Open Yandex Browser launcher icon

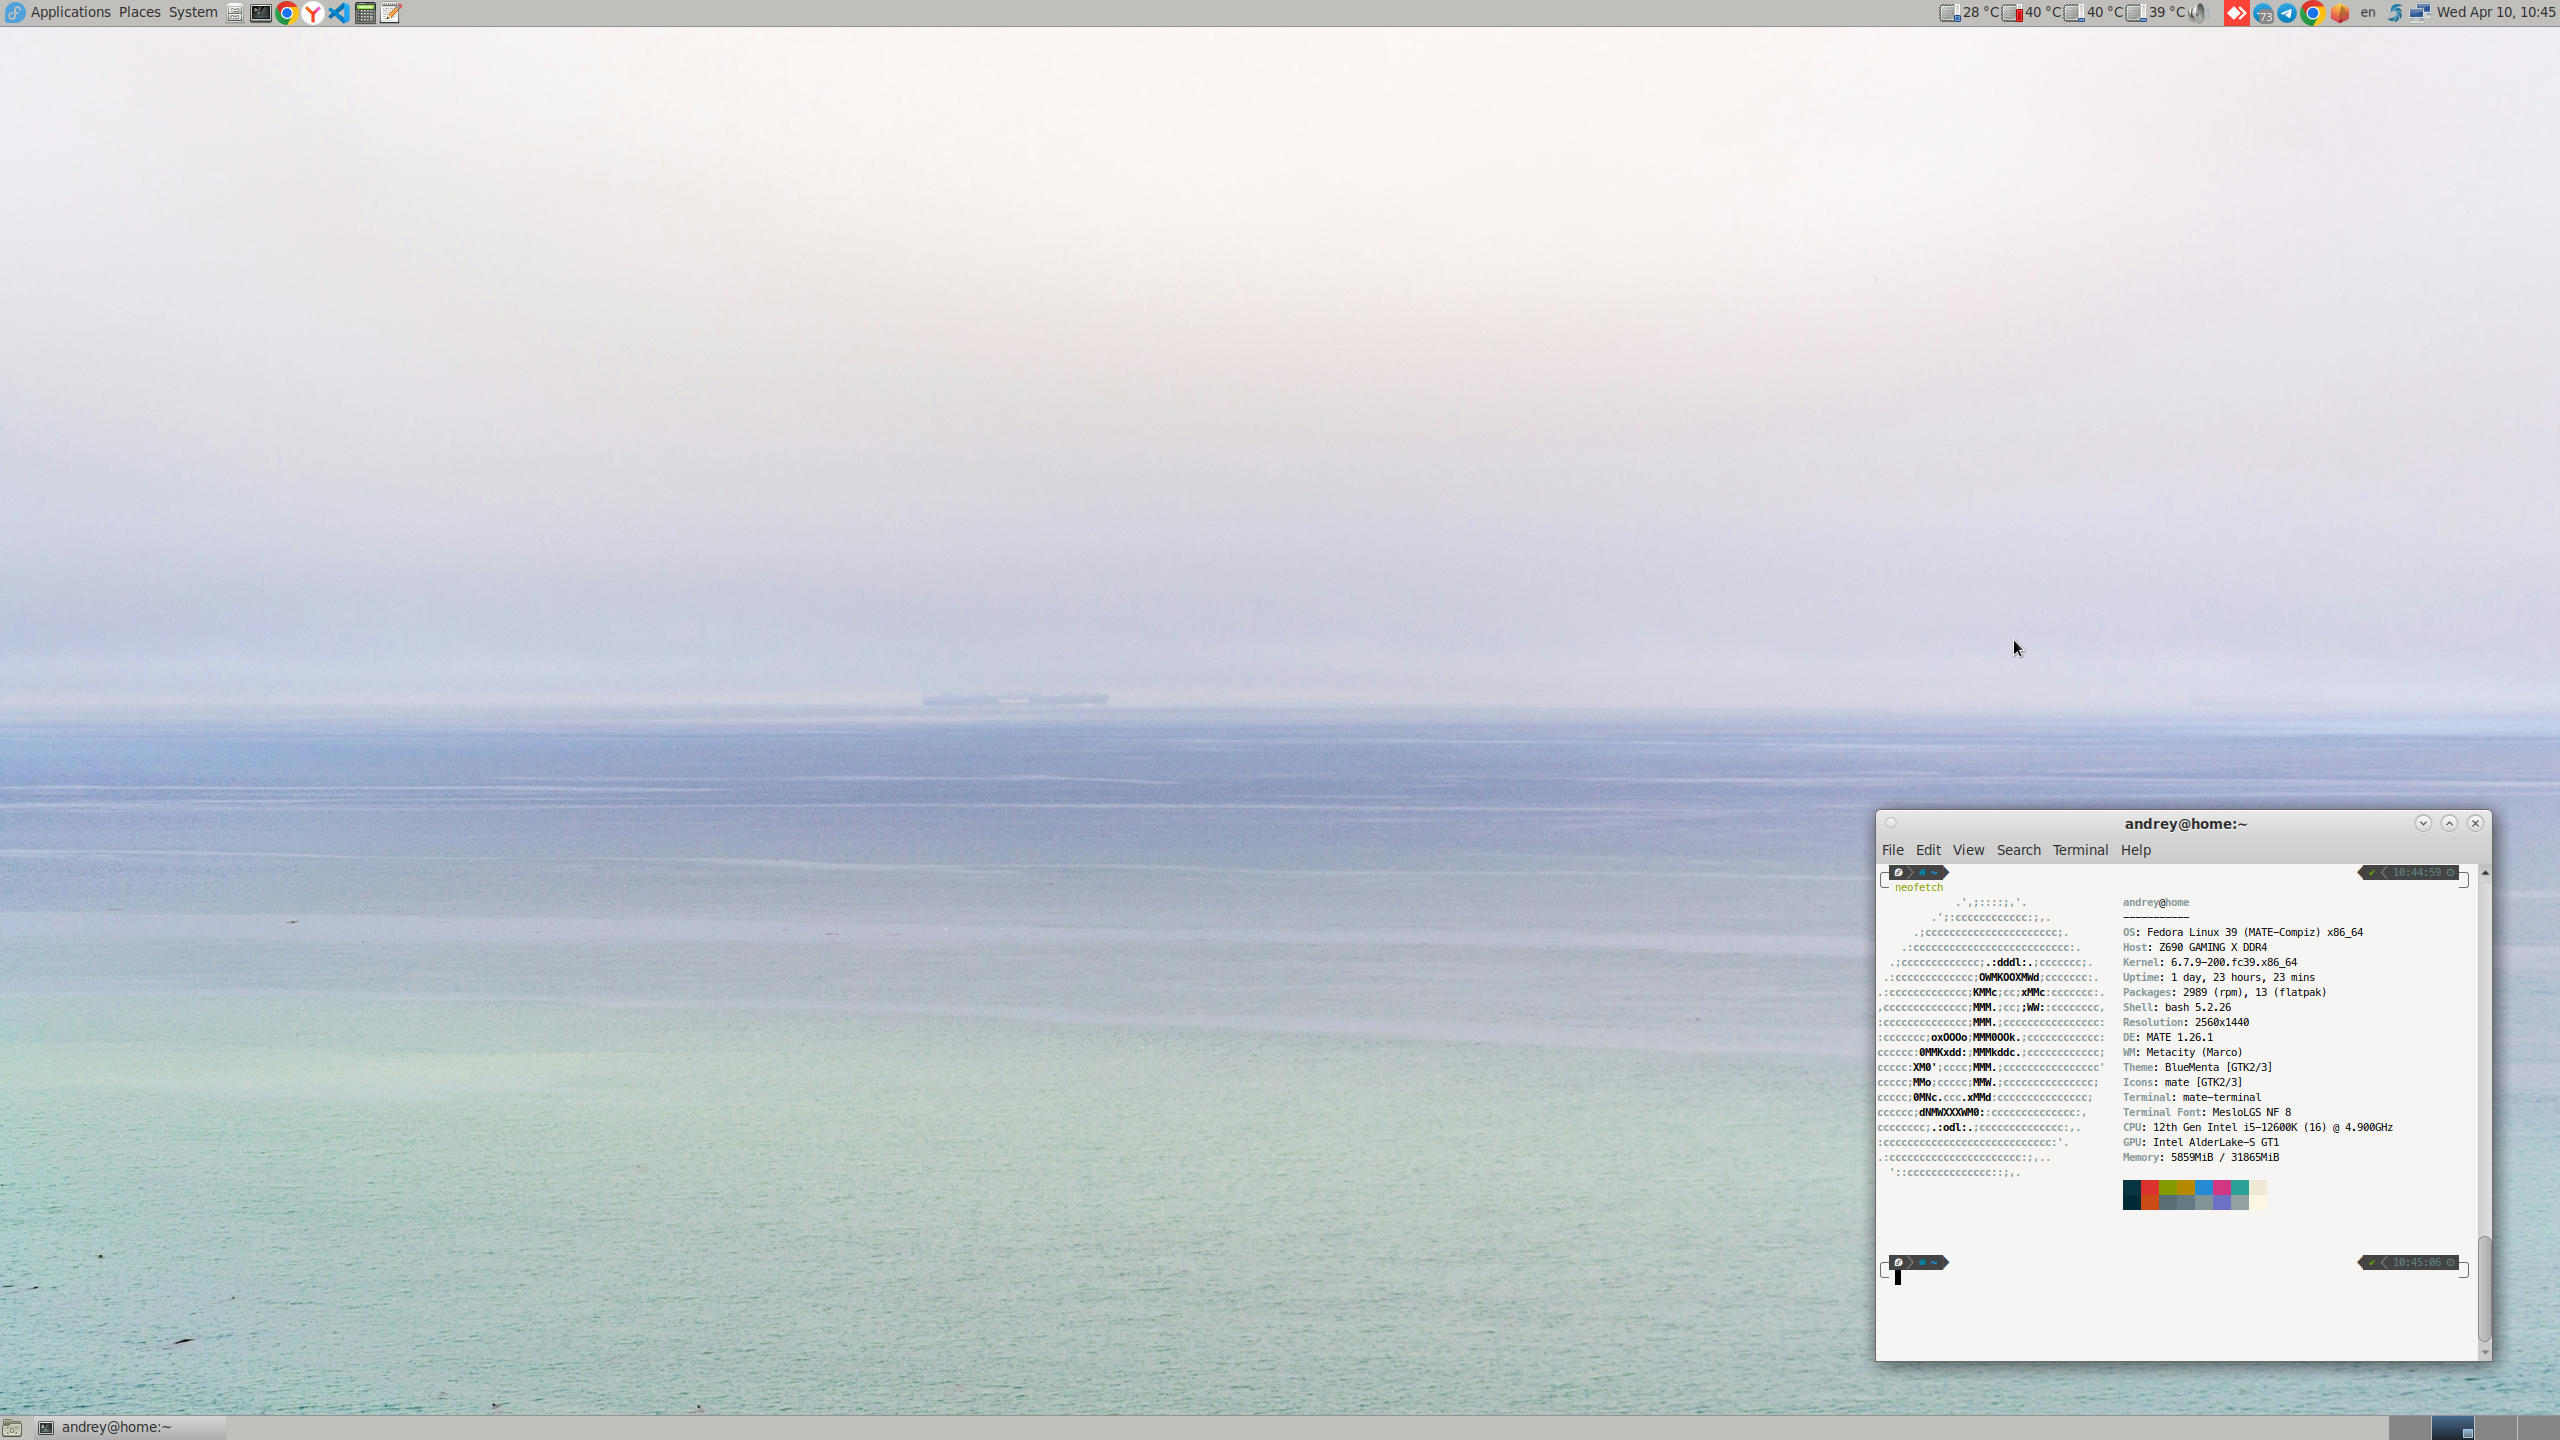point(313,13)
